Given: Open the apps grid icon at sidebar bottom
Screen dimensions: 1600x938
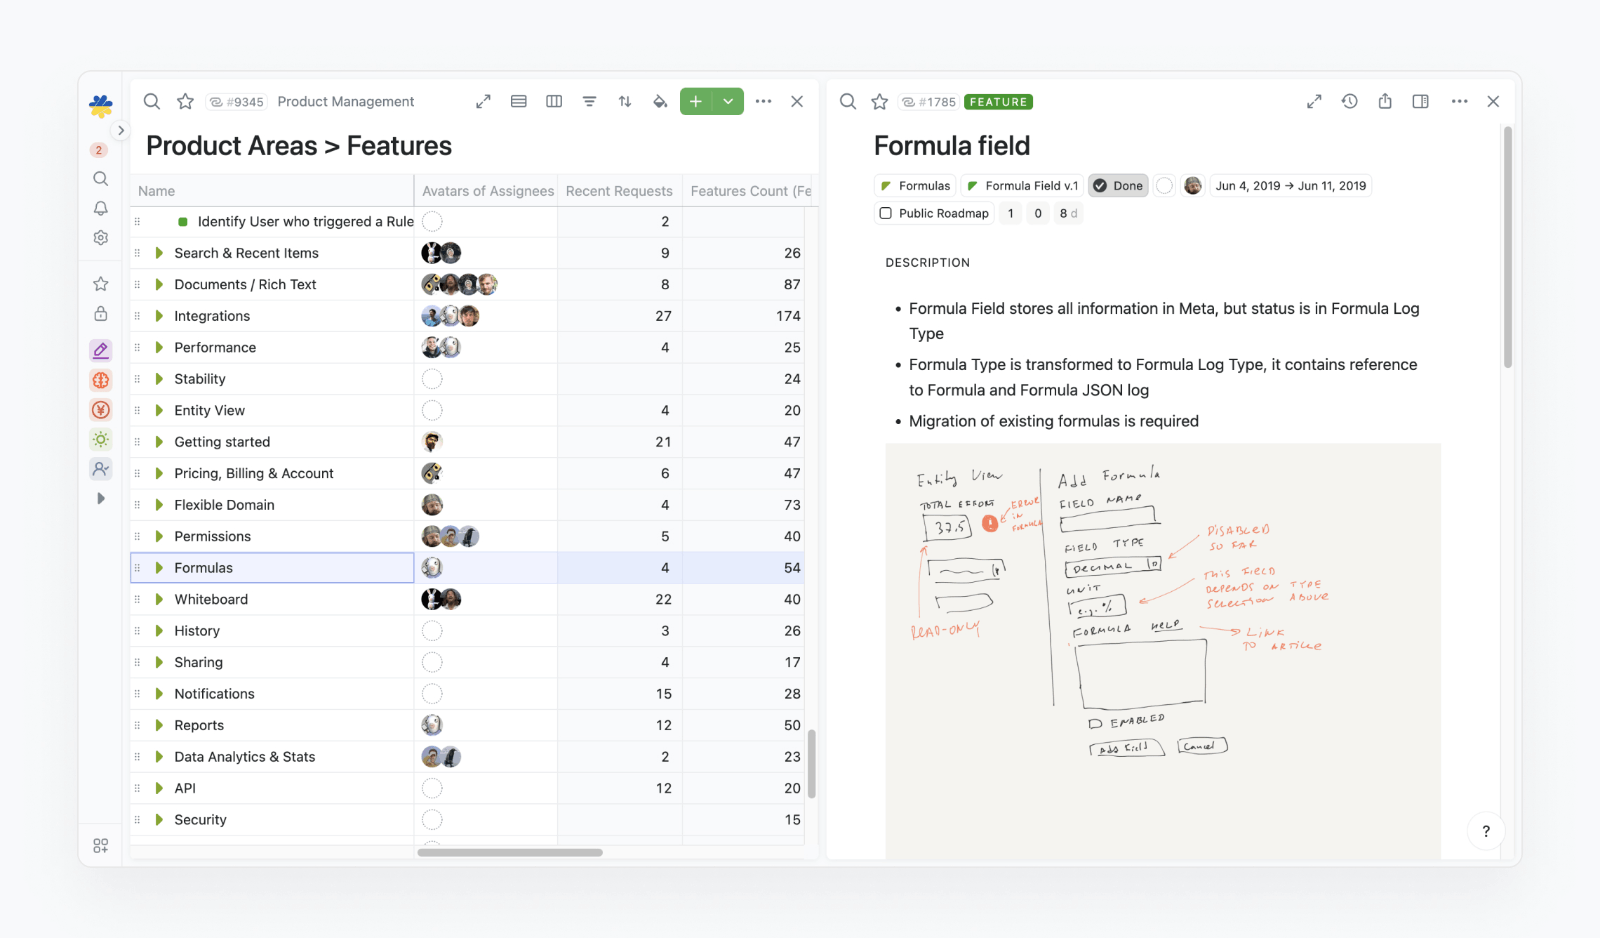Looking at the screenshot, I should [101, 846].
